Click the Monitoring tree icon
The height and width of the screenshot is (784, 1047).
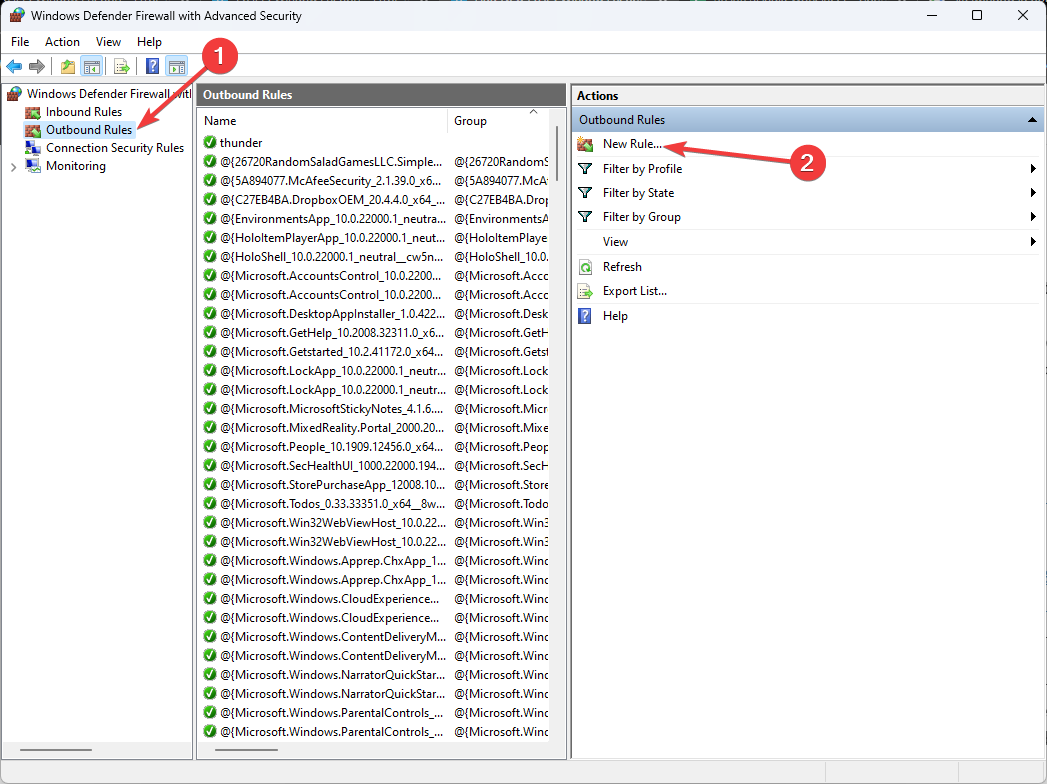coord(33,166)
